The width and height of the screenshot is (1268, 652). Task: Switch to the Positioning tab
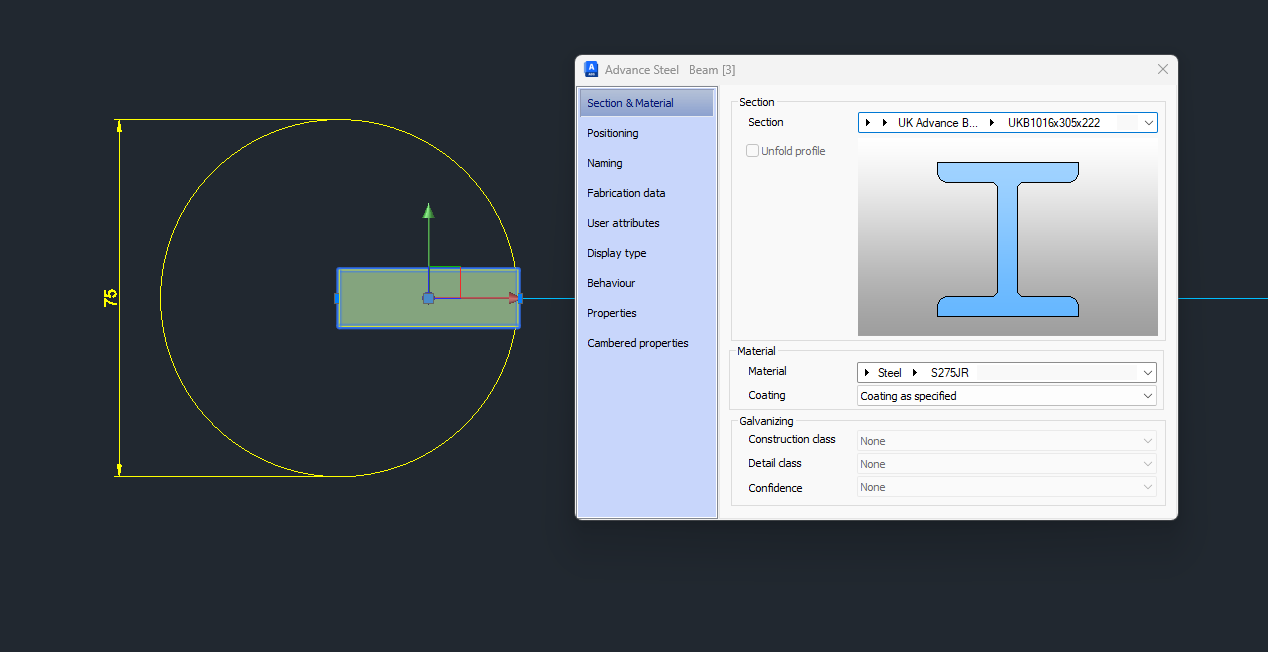click(x=646, y=133)
